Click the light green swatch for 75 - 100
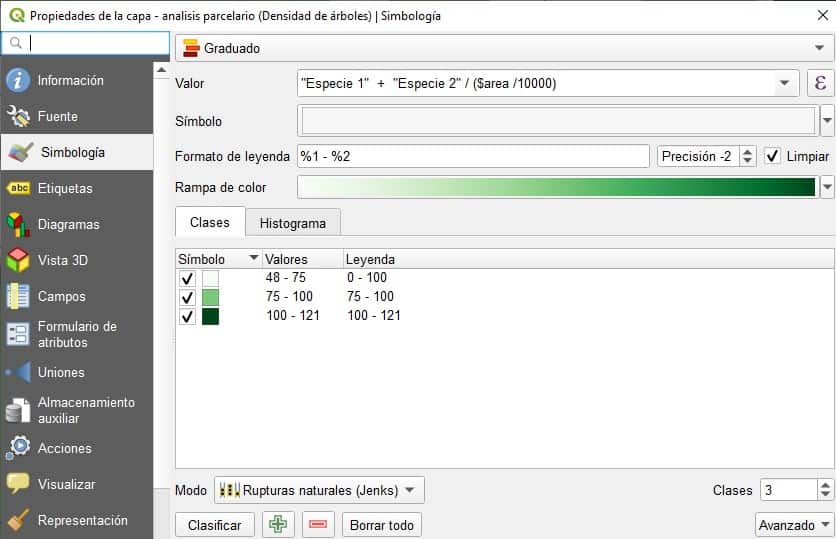The image size is (836, 539). [211, 297]
